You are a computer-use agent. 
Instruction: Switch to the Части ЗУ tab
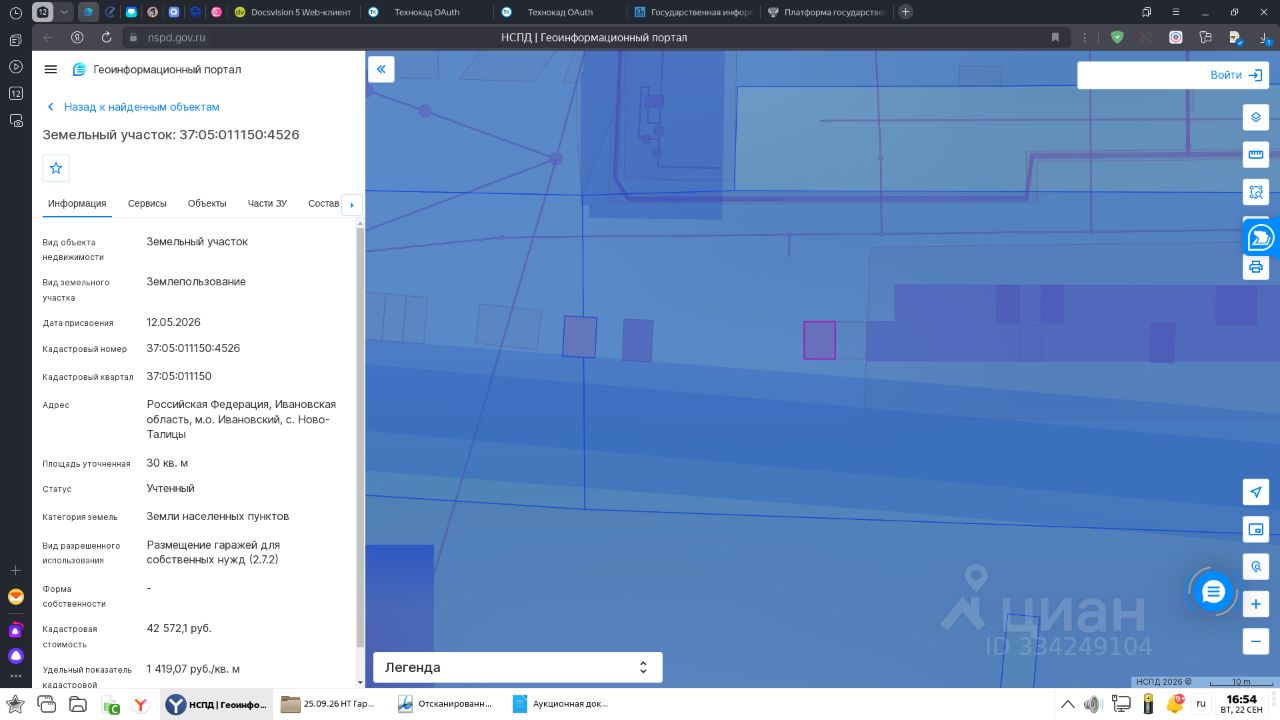click(x=267, y=203)
